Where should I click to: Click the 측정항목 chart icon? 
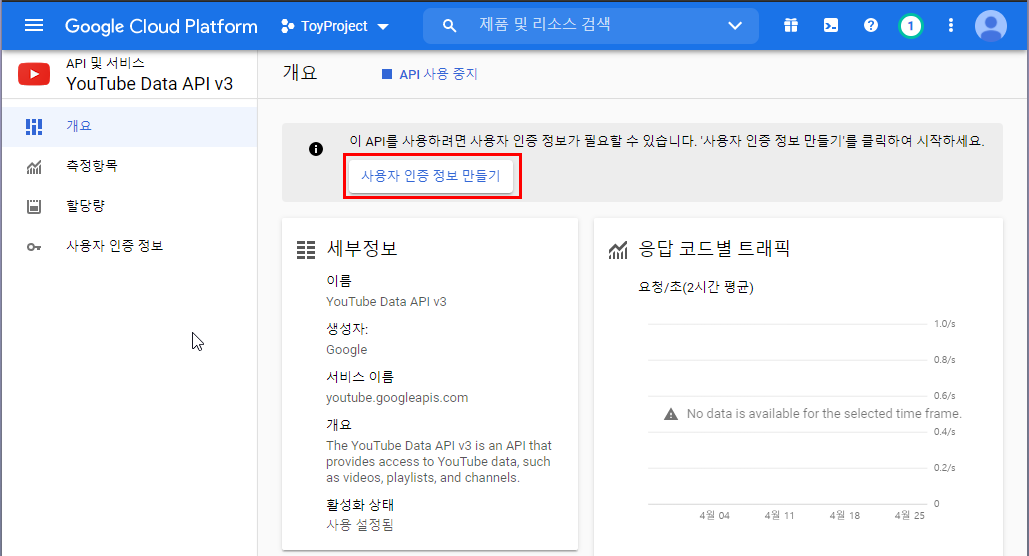click(33, 167)
